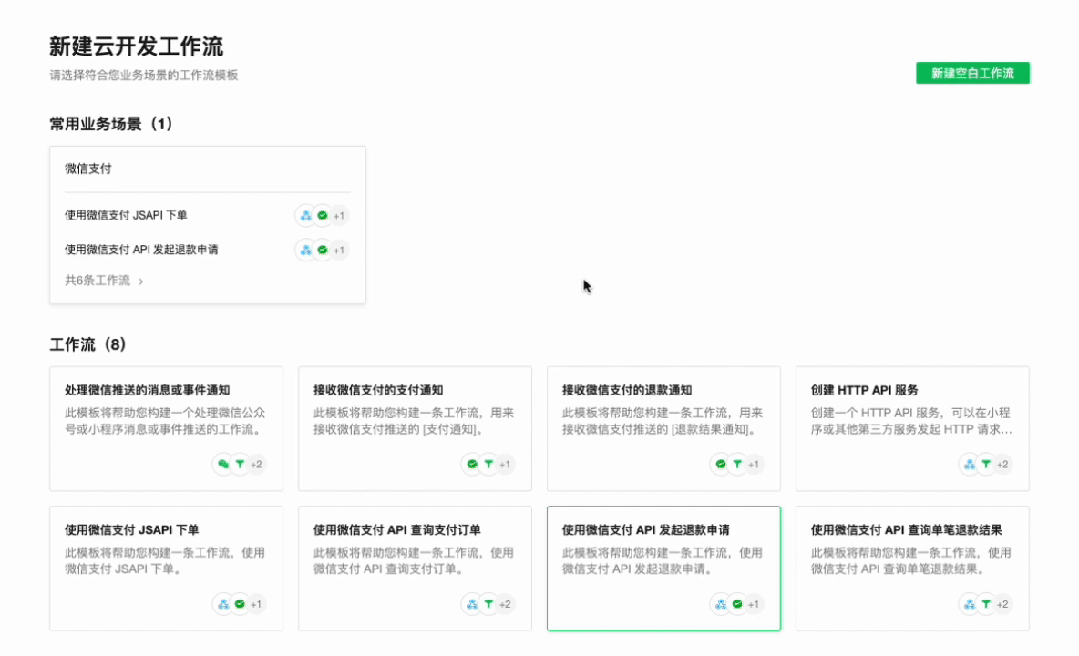Click the 请选择符合您业务场景的工作流模板 subtitle
Screen dimensions: 1079x656
click(x=144, y=75)
